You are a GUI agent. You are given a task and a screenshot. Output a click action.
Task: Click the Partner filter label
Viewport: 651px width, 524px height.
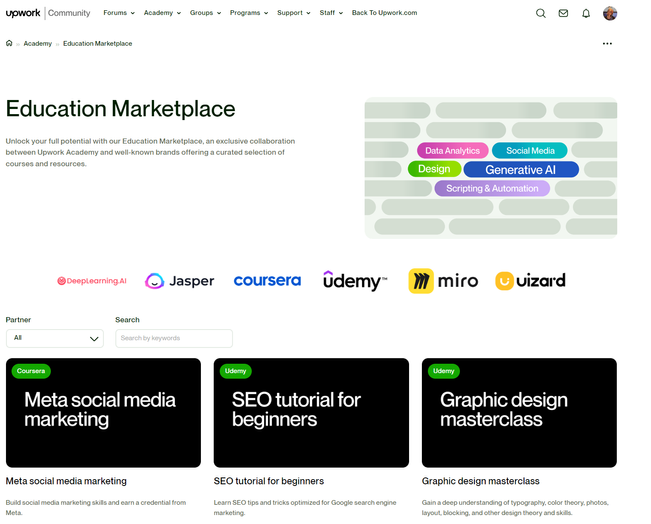18,320
